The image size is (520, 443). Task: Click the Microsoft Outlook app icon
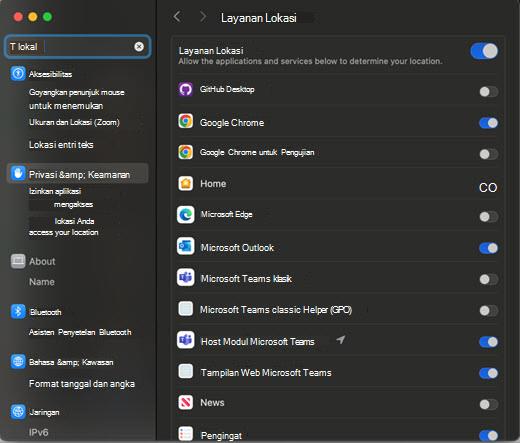pos(186,246)
